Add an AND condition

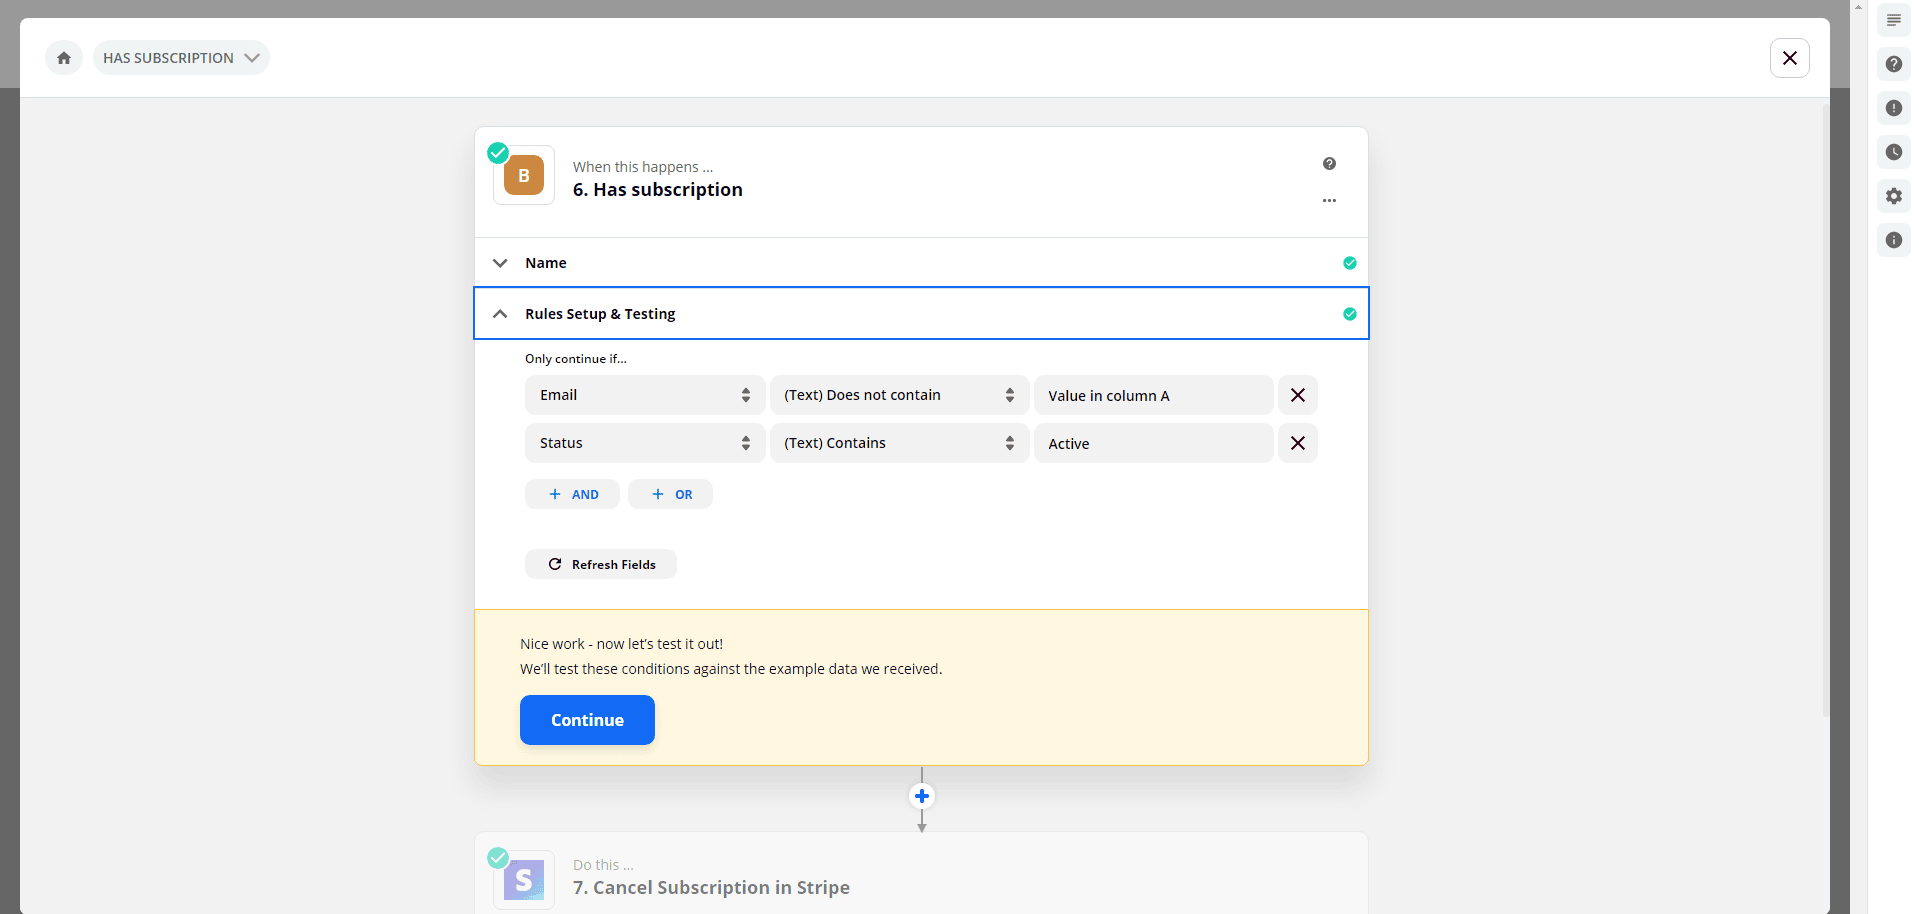572,494
